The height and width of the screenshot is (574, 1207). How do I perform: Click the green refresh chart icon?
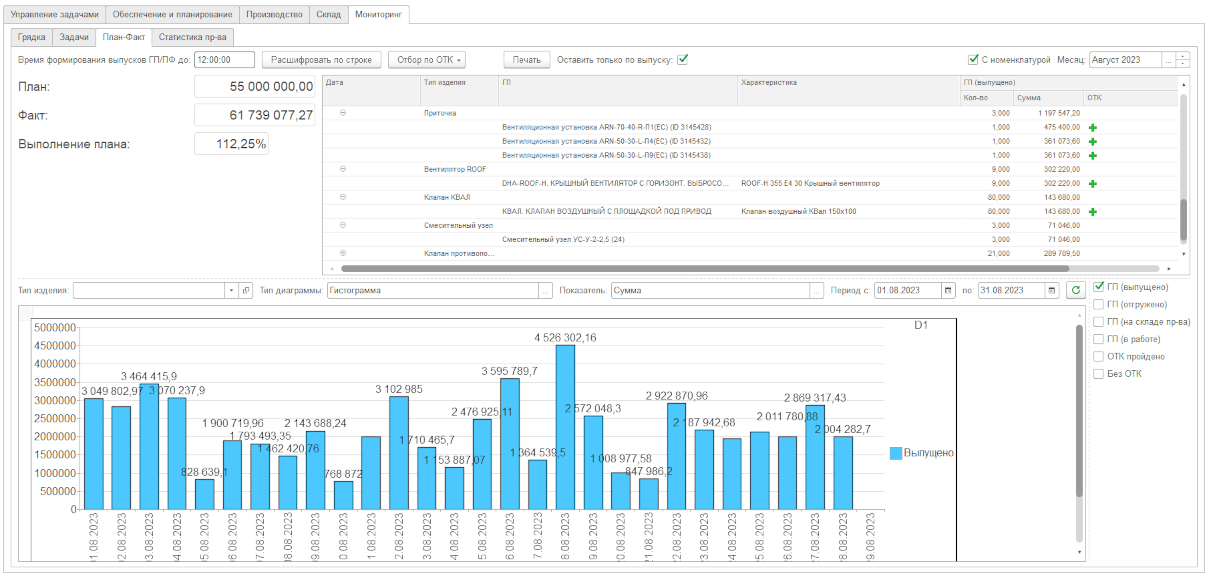(1076, 290)
